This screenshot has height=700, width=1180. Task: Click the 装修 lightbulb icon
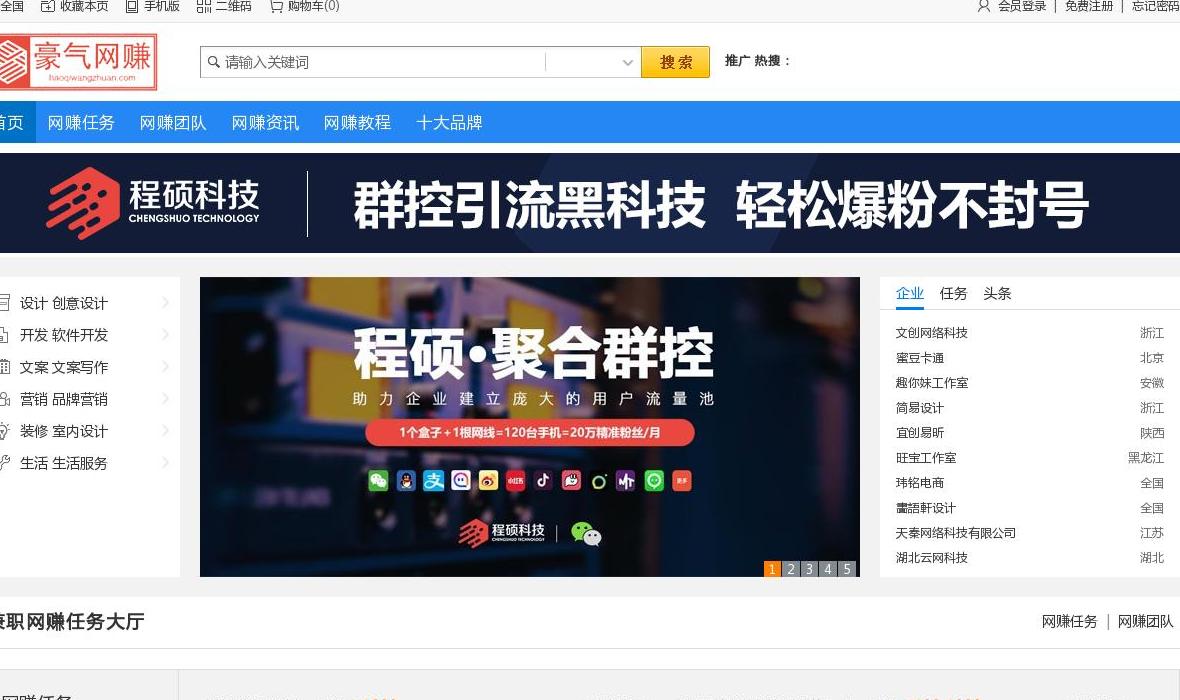(x=4, y=431)
